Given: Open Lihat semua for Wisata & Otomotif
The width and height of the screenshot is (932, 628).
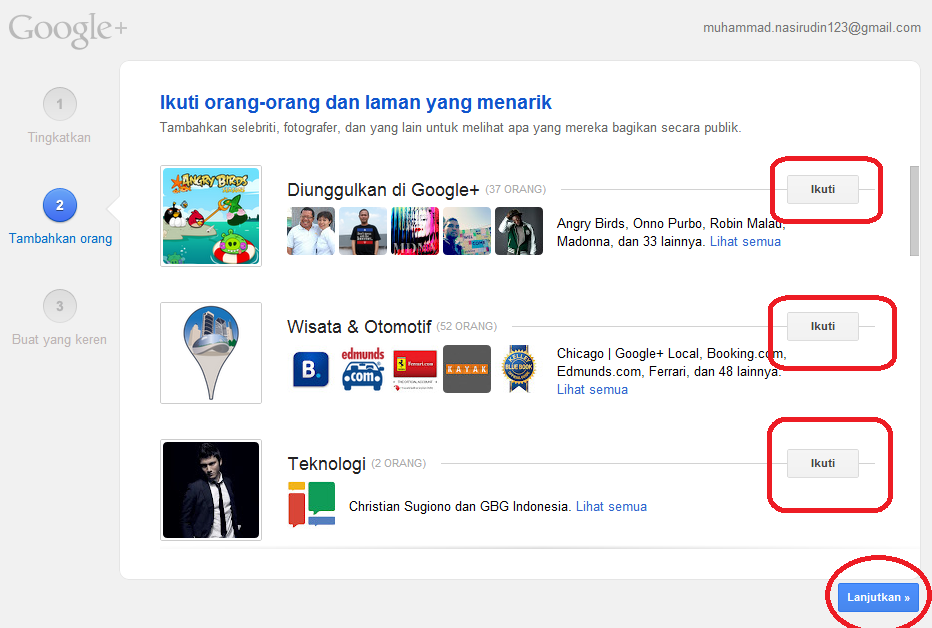Looking at the screenshot, I should (592, 390).
